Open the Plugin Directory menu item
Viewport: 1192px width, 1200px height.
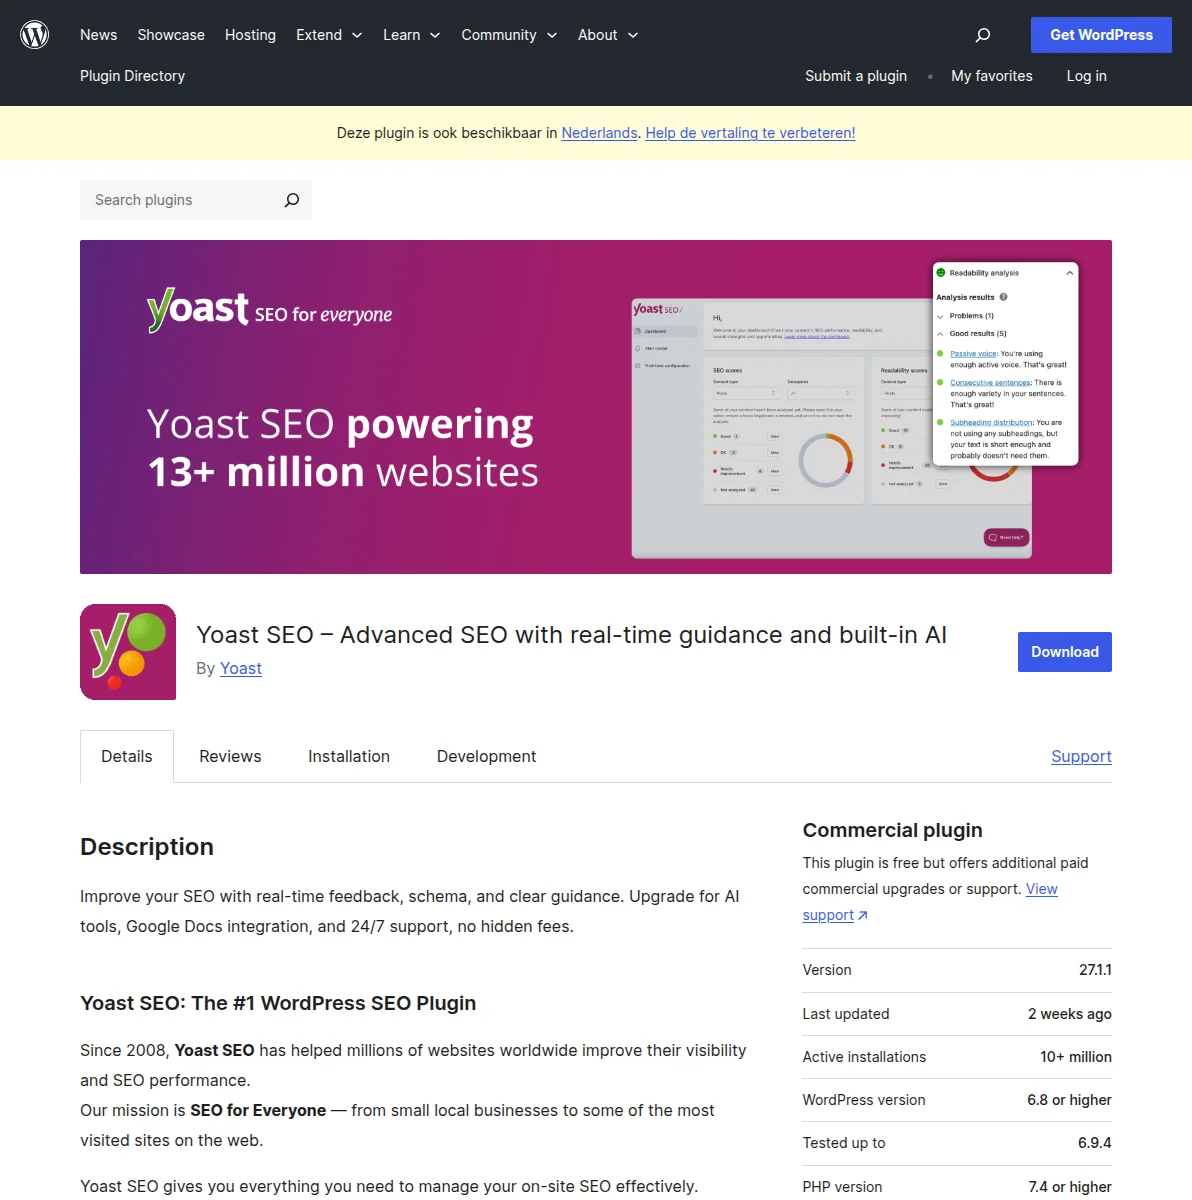(x=132, y=76)
